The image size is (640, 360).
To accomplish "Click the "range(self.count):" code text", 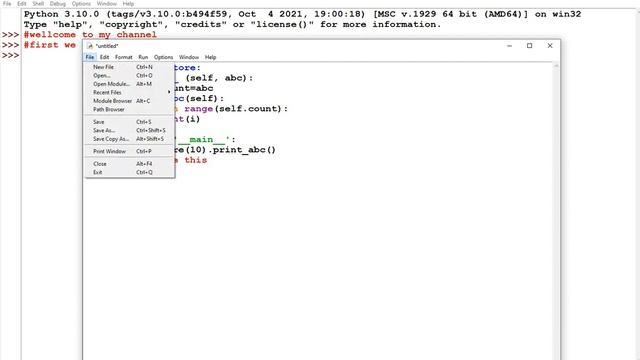I will coord(236,109).
